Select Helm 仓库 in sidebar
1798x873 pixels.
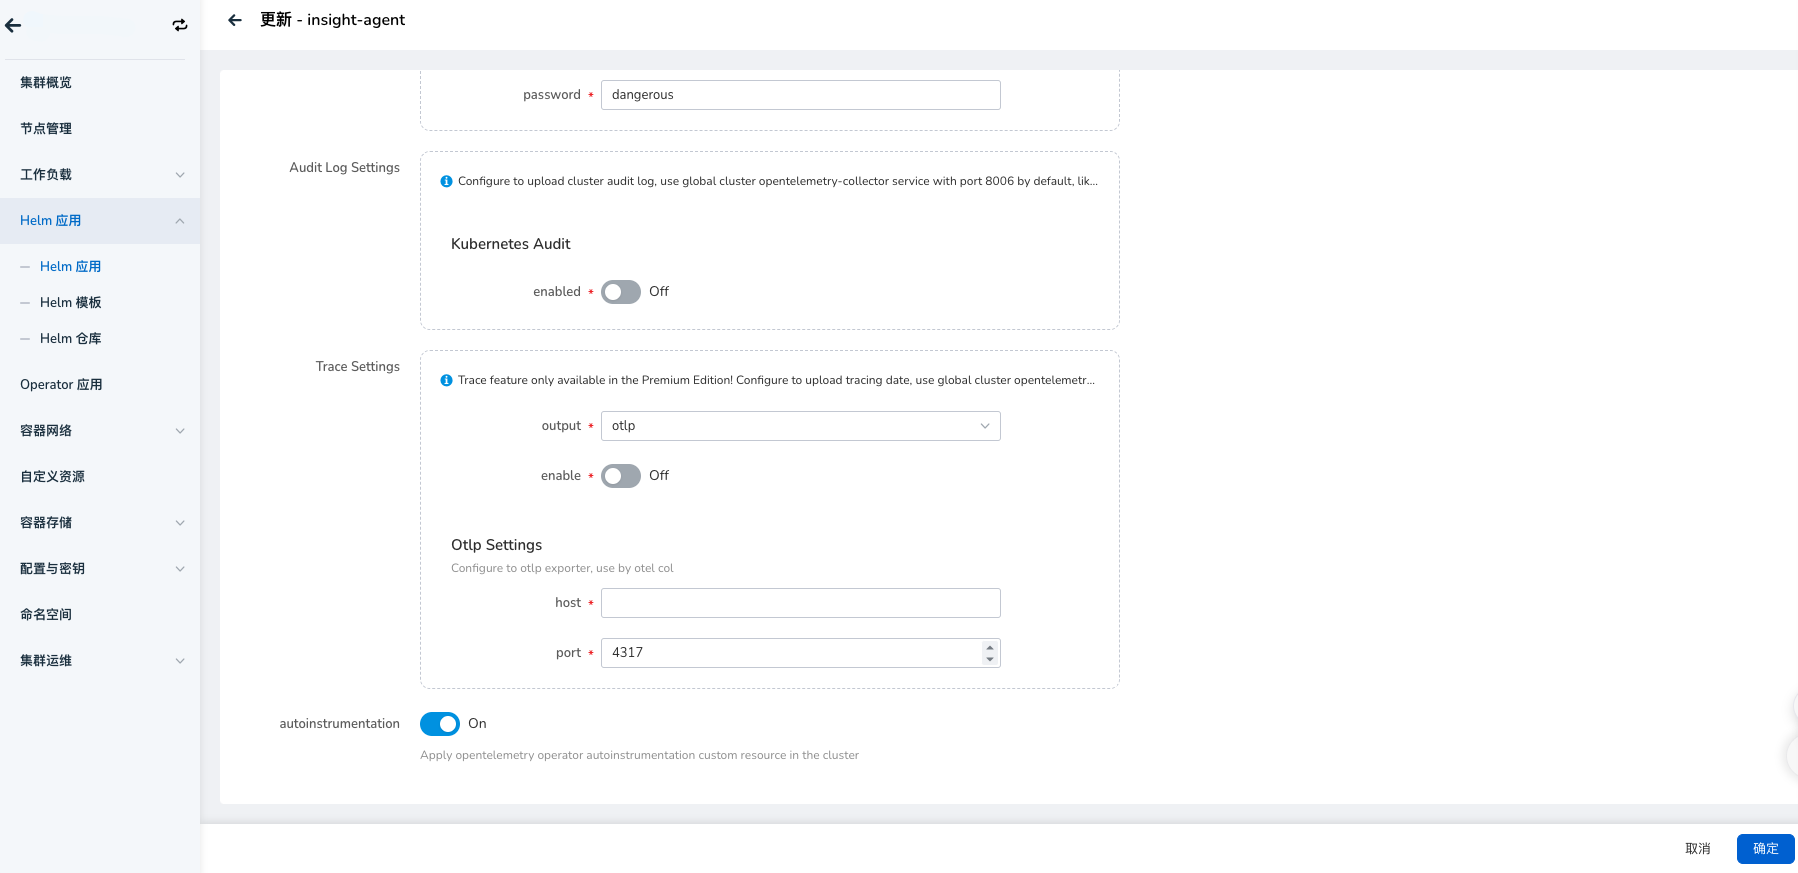pos(71,339)
